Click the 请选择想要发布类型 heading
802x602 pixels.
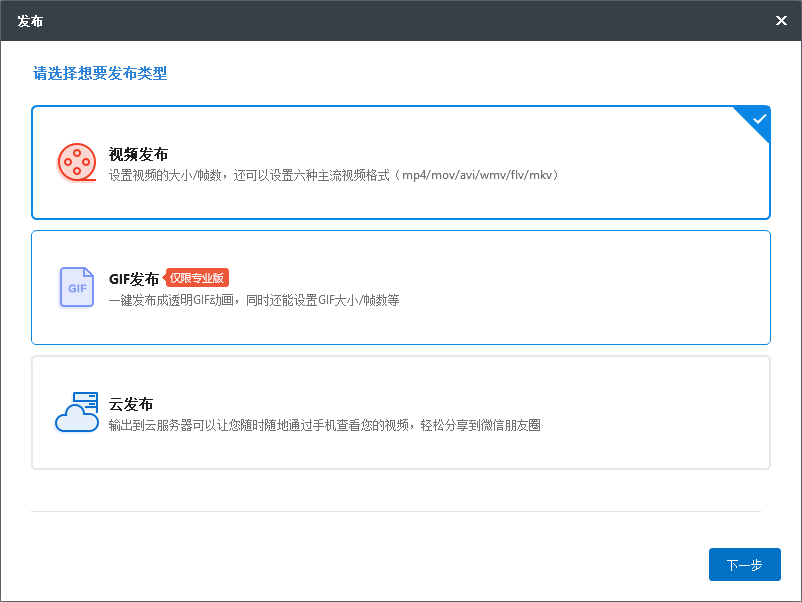(x=100, y=73)
